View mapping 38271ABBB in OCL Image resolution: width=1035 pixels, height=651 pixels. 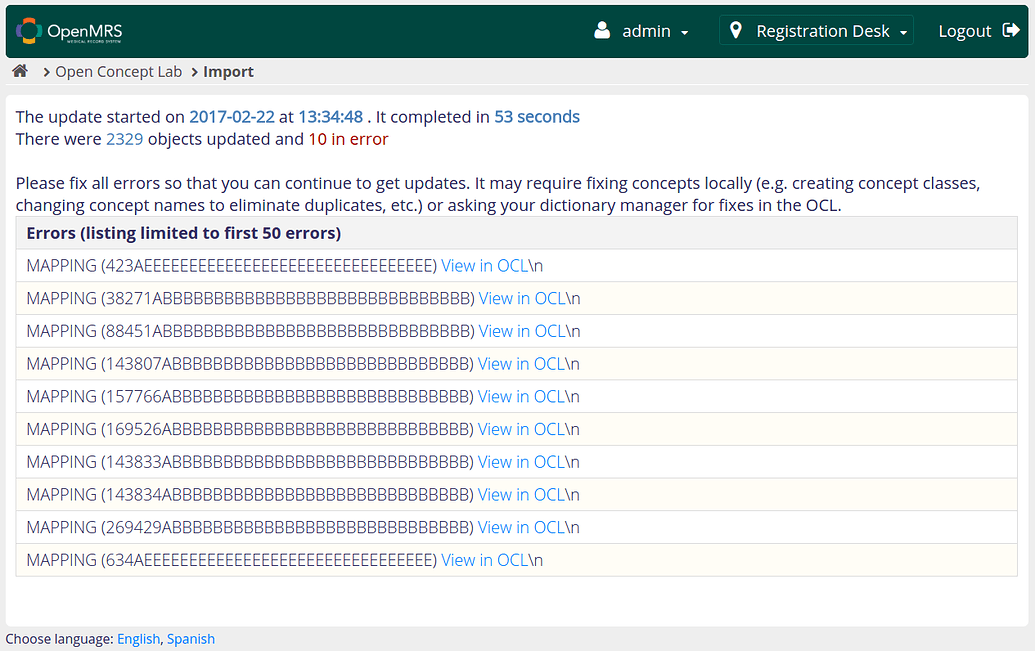(x=522, y=298)
